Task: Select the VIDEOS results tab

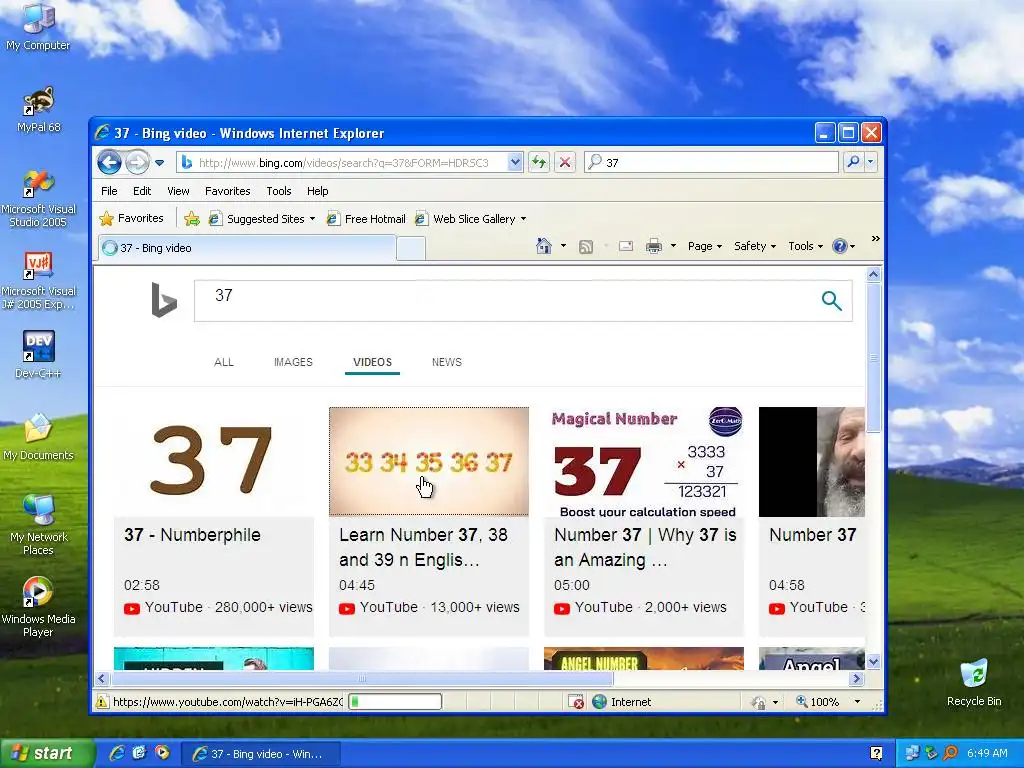Action: click(372, 362)
